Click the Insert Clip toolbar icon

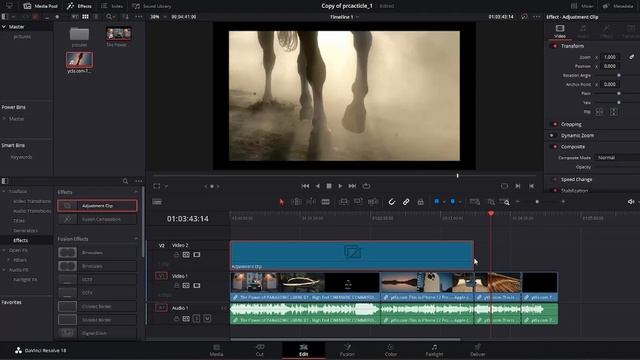344,202
